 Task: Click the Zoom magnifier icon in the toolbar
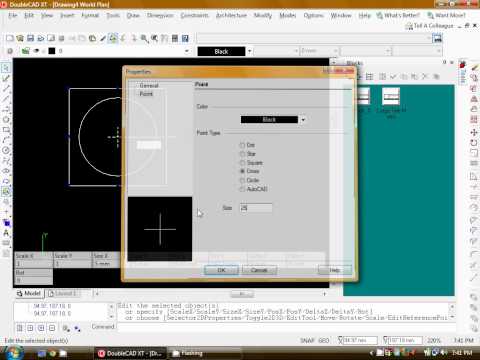(144, 38)
